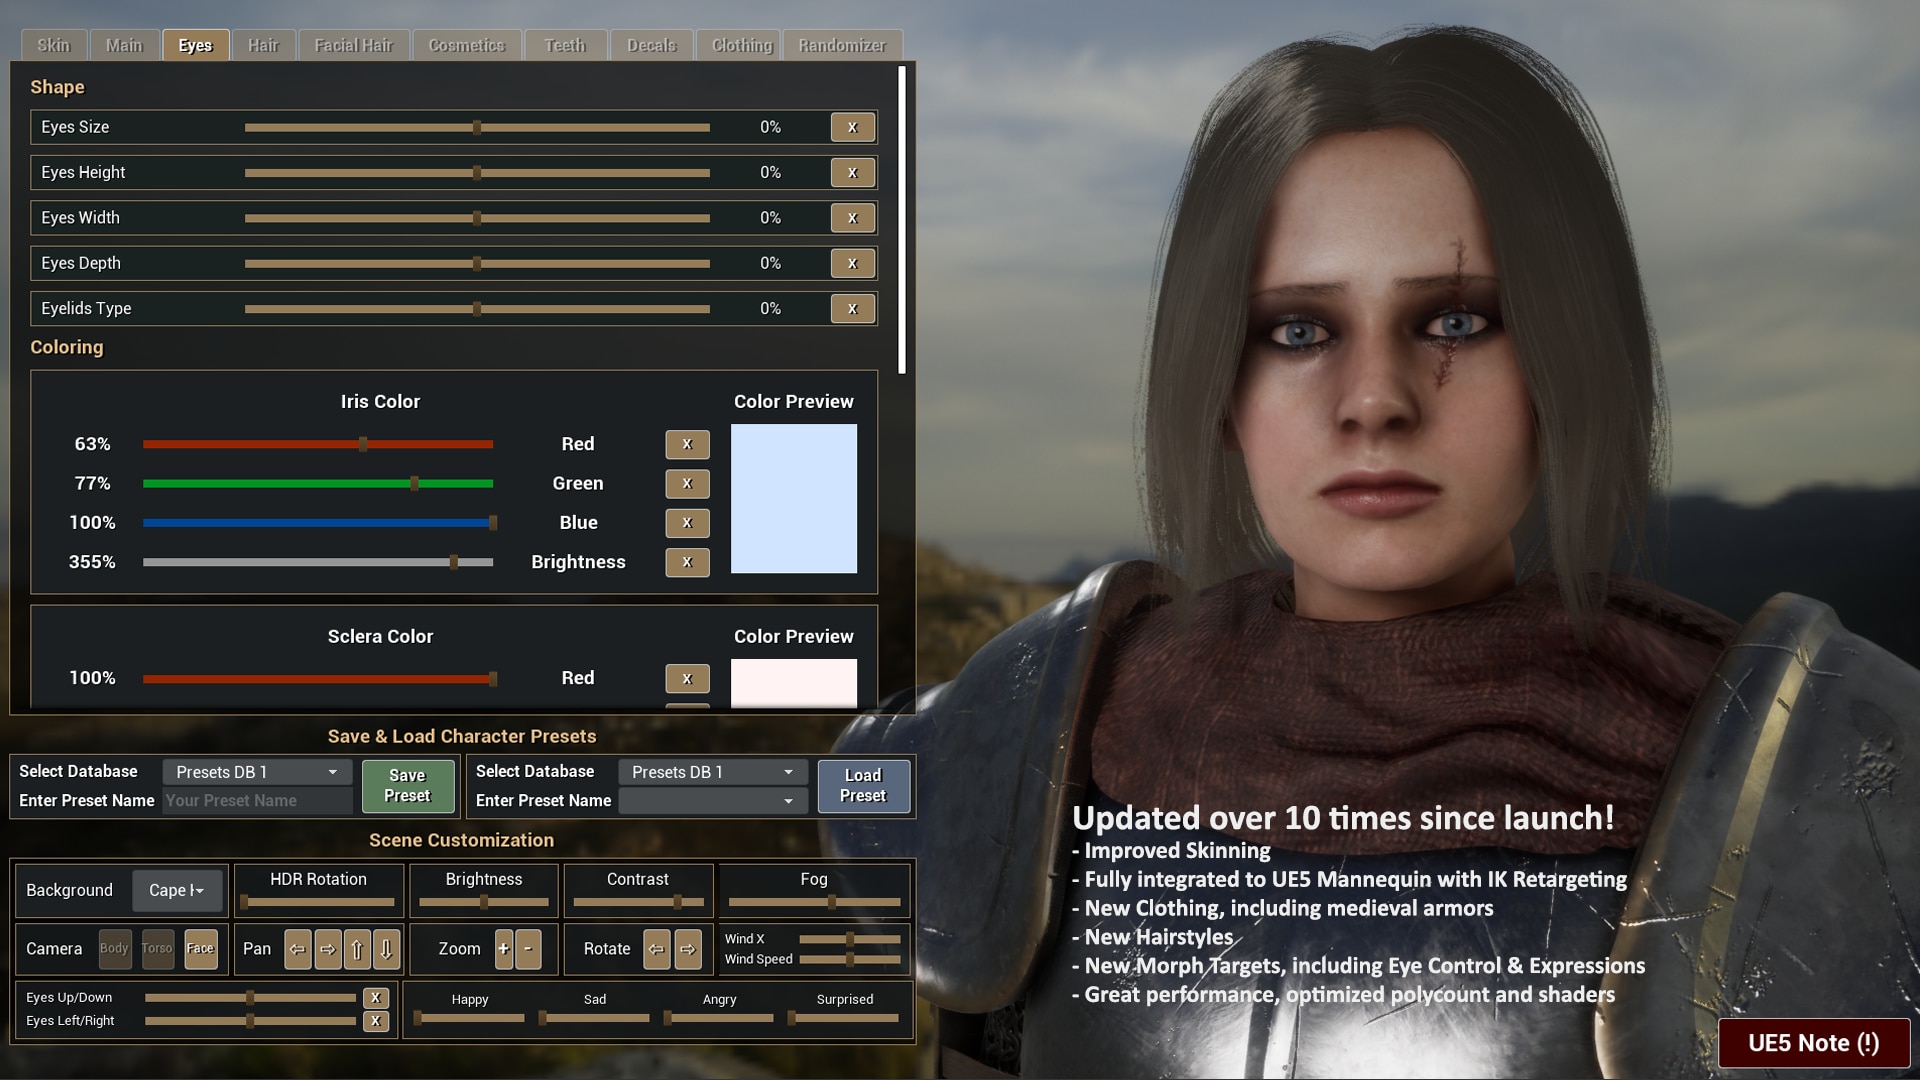
Task: Open the Load Preset database dropdown
Action: 712,771
